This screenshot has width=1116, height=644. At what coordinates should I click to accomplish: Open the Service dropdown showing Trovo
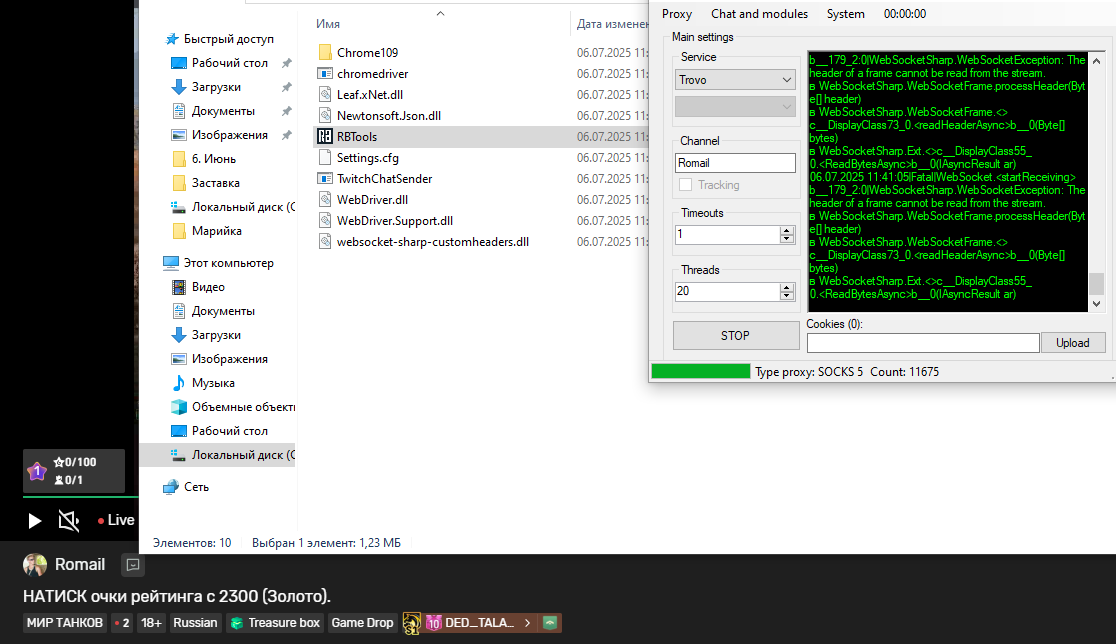(x=735, y=79)
